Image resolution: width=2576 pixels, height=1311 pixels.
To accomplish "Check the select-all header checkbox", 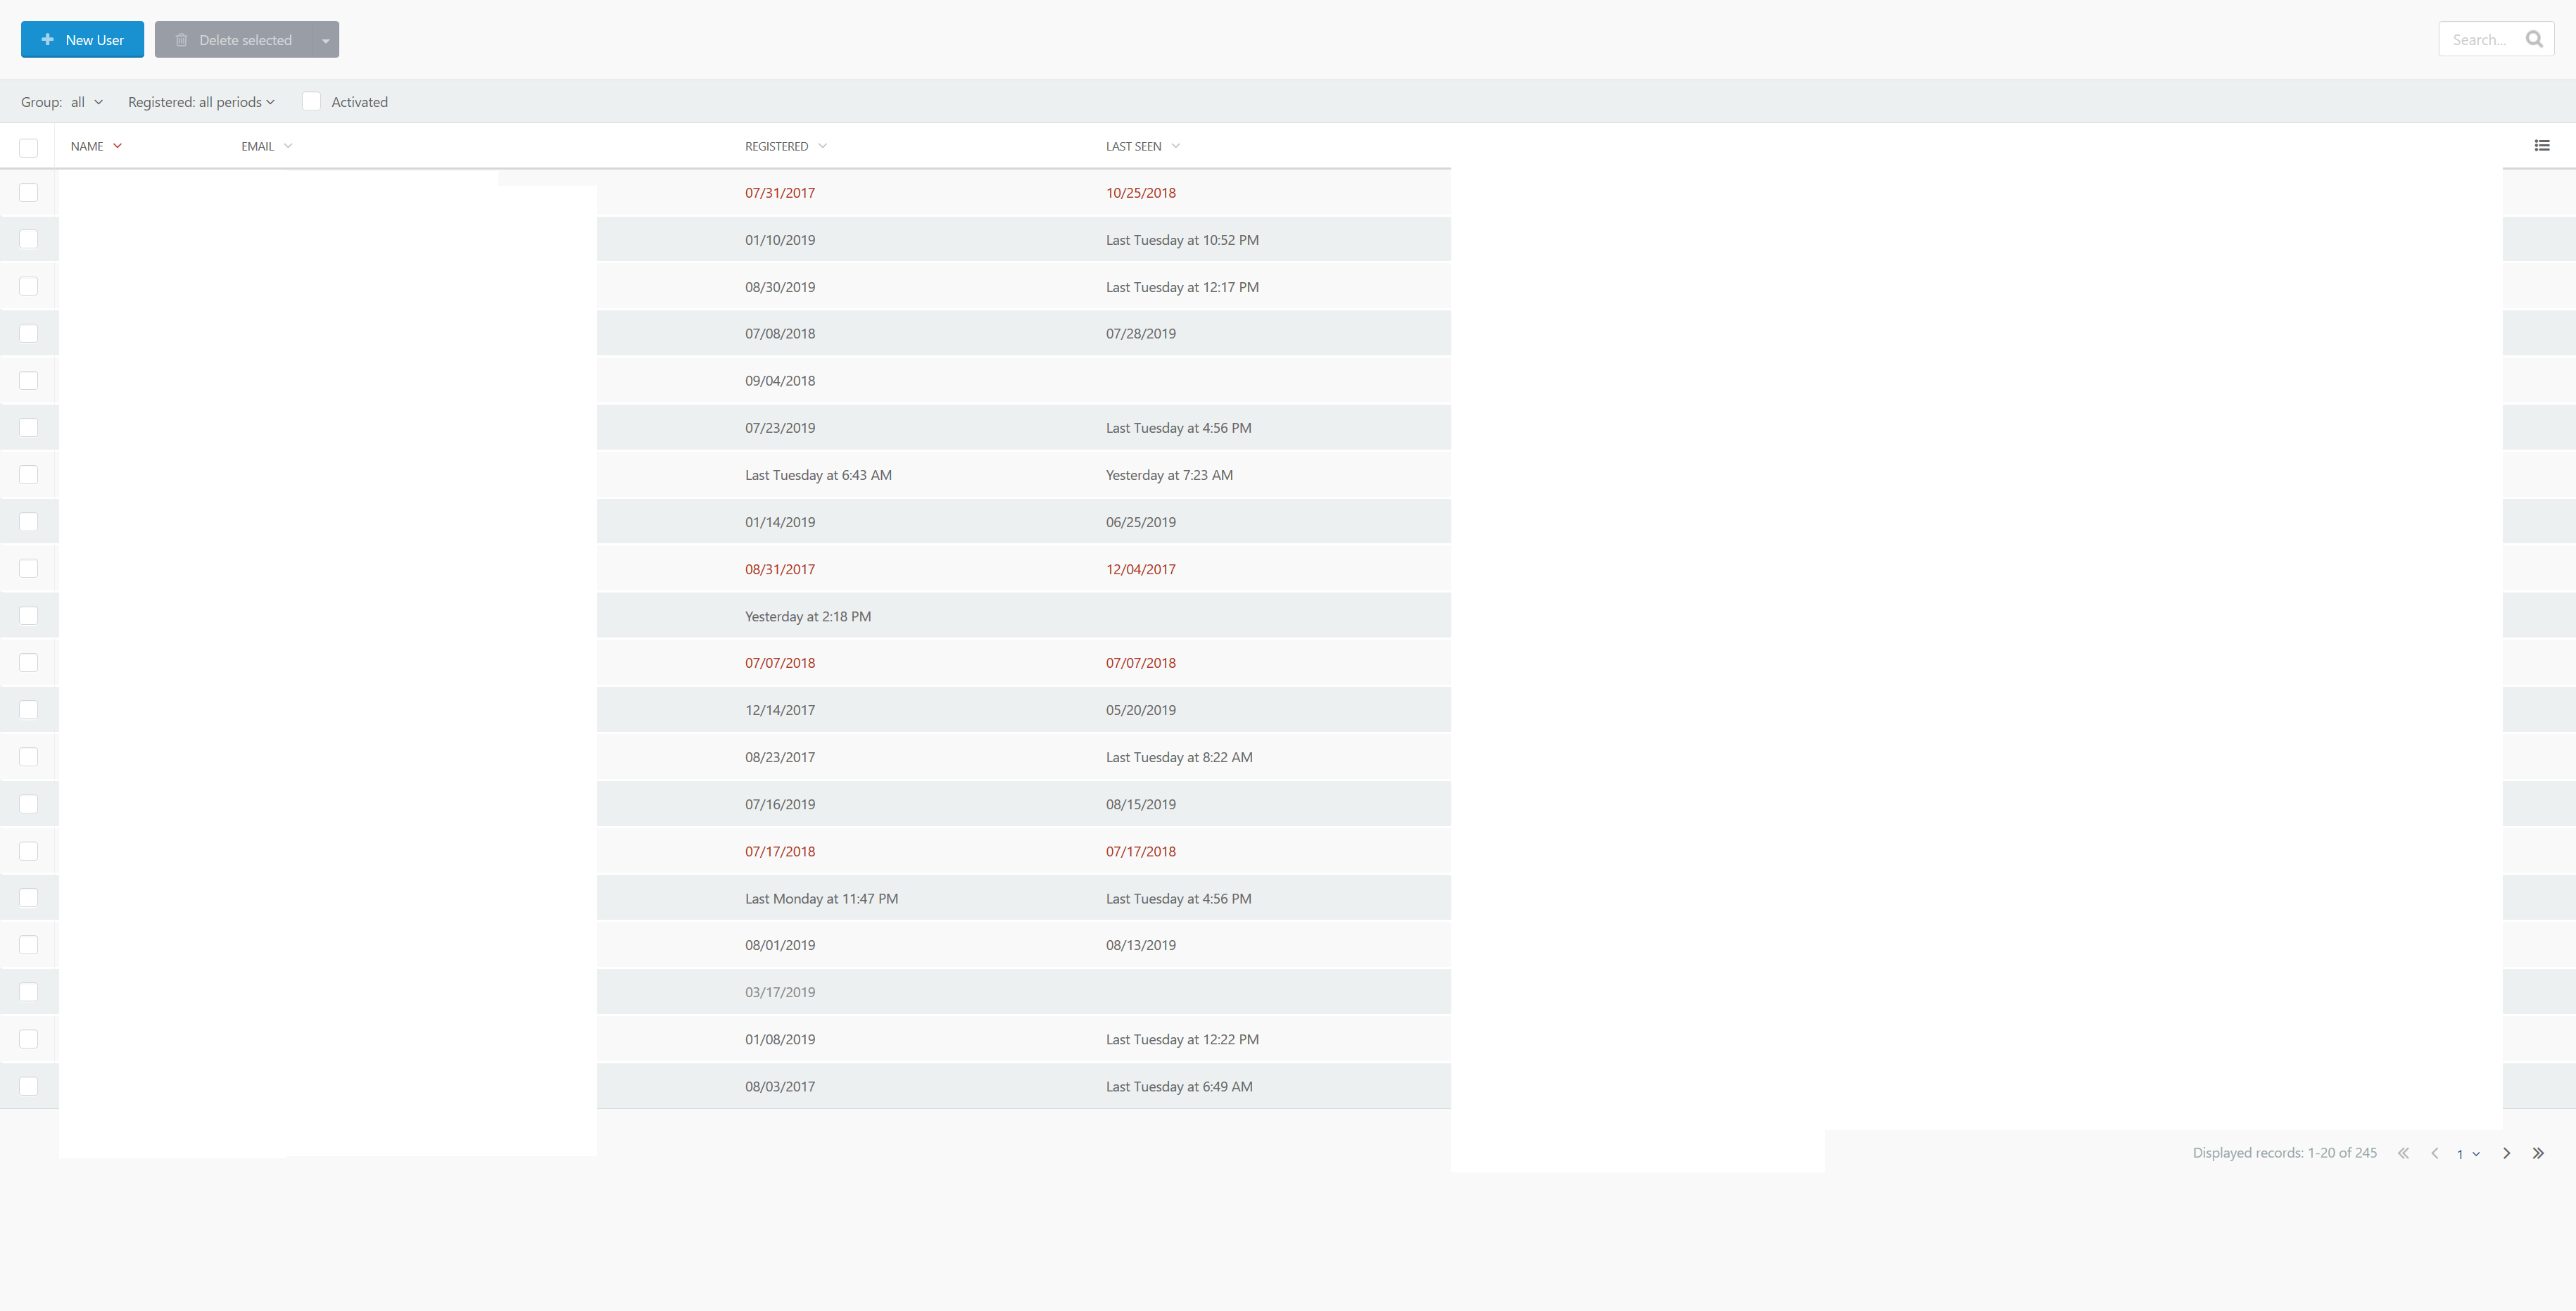I will (28, 147).
